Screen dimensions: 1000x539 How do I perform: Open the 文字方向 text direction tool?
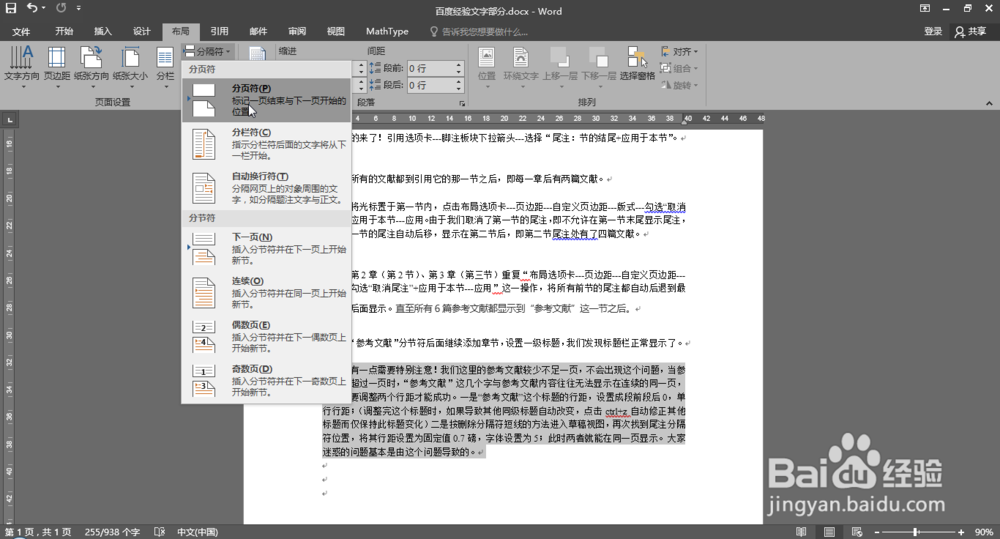[x=22, y=66]
